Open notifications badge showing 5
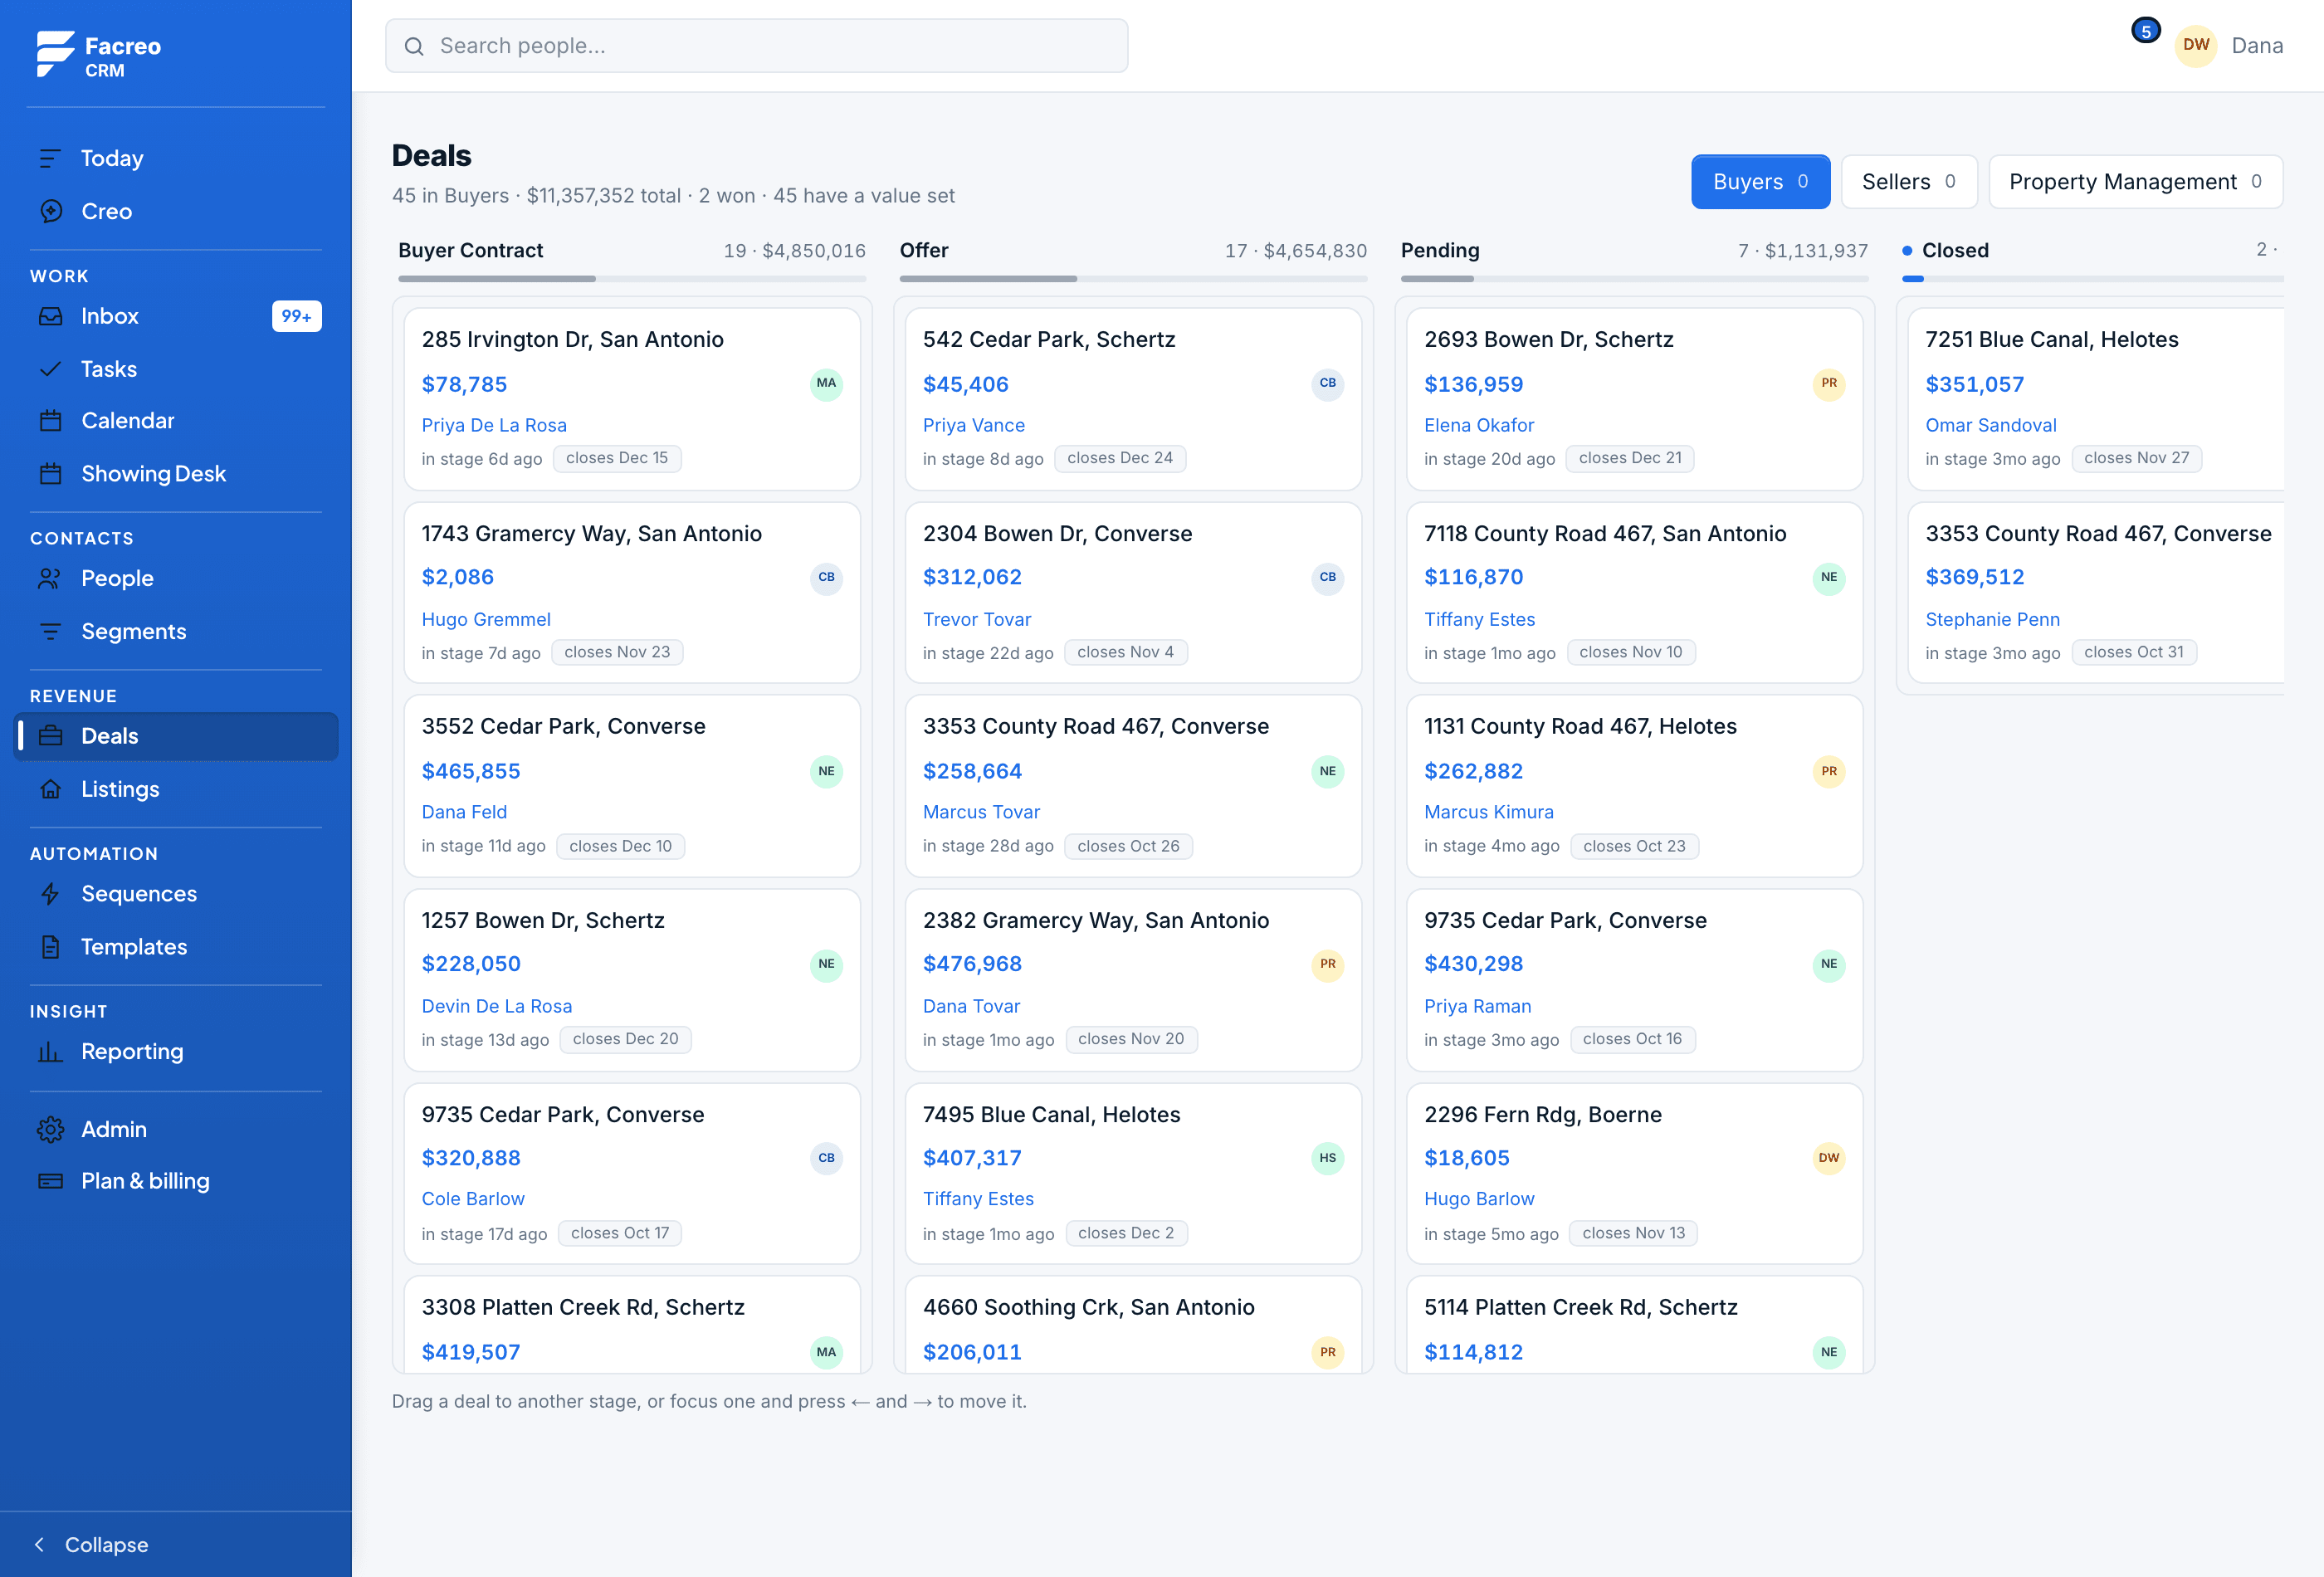Viewport: 2324px width, 1577px height. (x=2145, y=31)
